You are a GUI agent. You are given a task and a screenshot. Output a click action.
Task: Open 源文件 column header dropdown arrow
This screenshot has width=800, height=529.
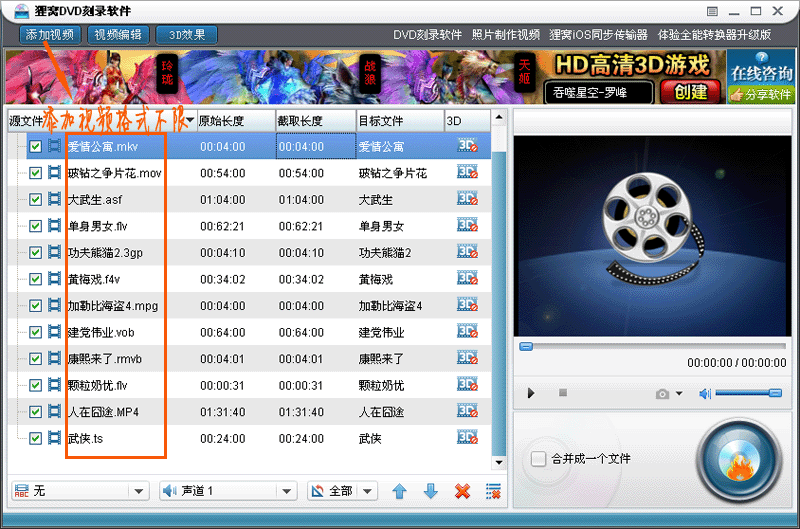click(x=190, y=120)
